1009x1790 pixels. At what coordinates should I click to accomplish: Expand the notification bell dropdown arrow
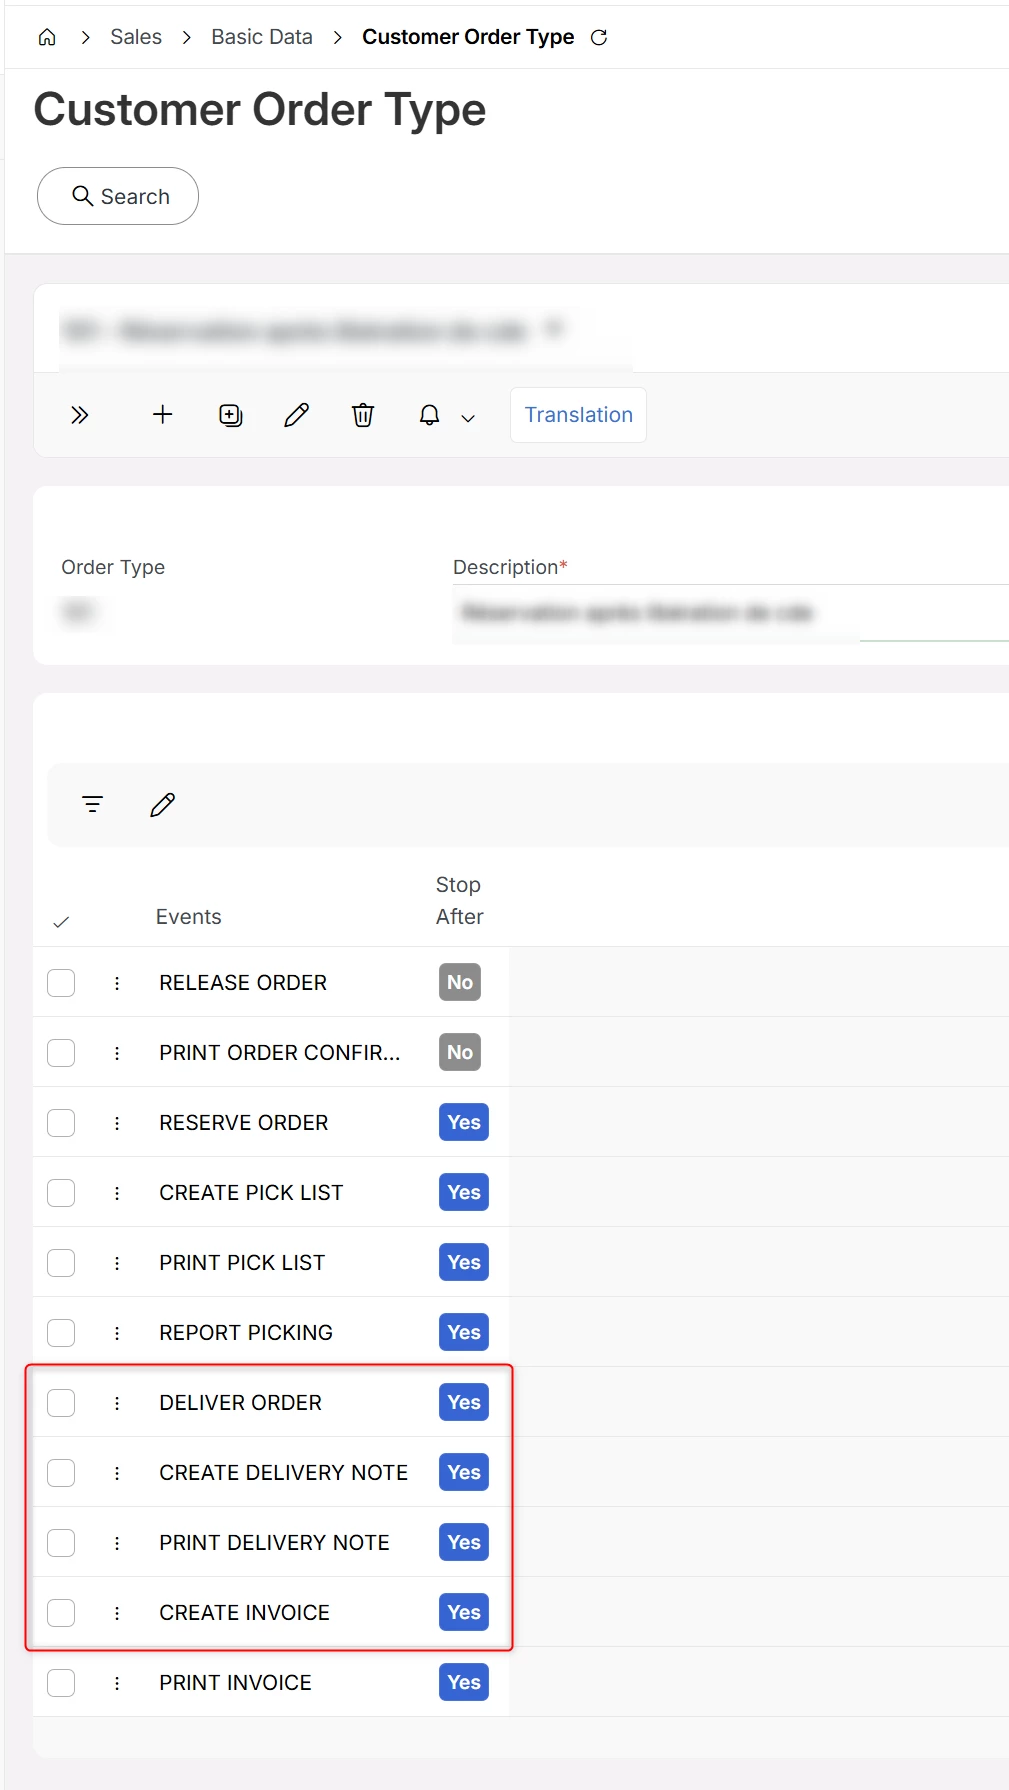click(x=468, y=418)
